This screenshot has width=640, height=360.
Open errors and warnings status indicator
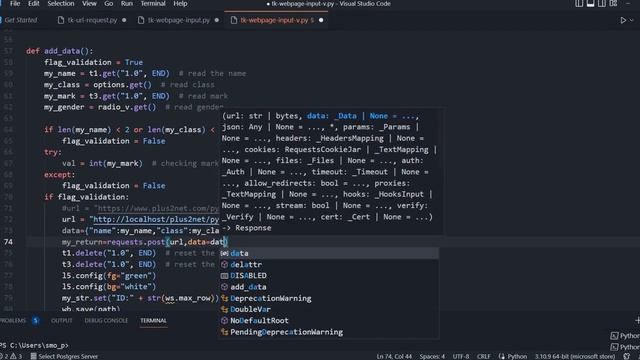point(12,356)
